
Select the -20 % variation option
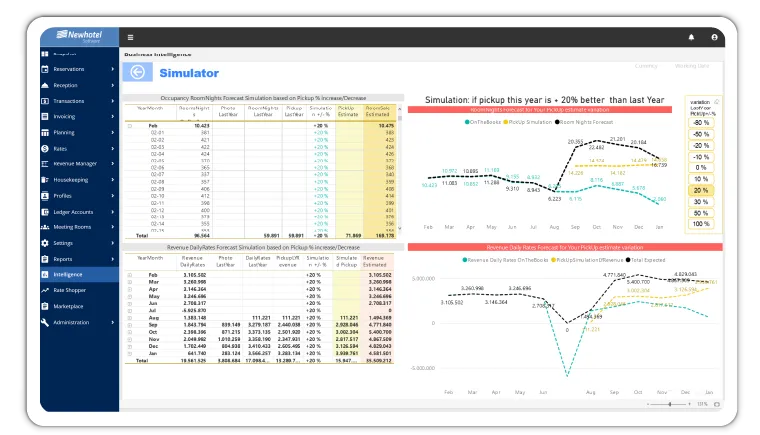pyautogui.click(x=701, y=145)
